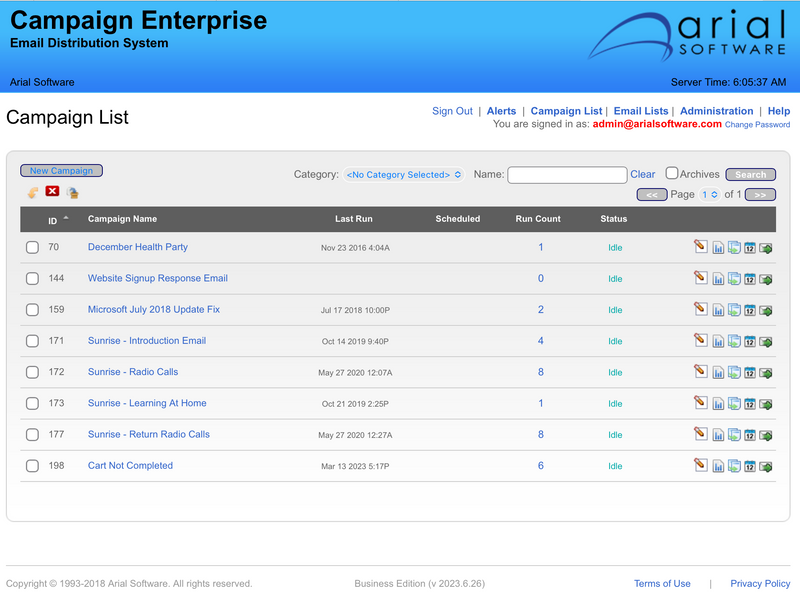Screen dimensions: 800x600
Task: Sort by the Campaign Name column header
Action: pos(122,219)
